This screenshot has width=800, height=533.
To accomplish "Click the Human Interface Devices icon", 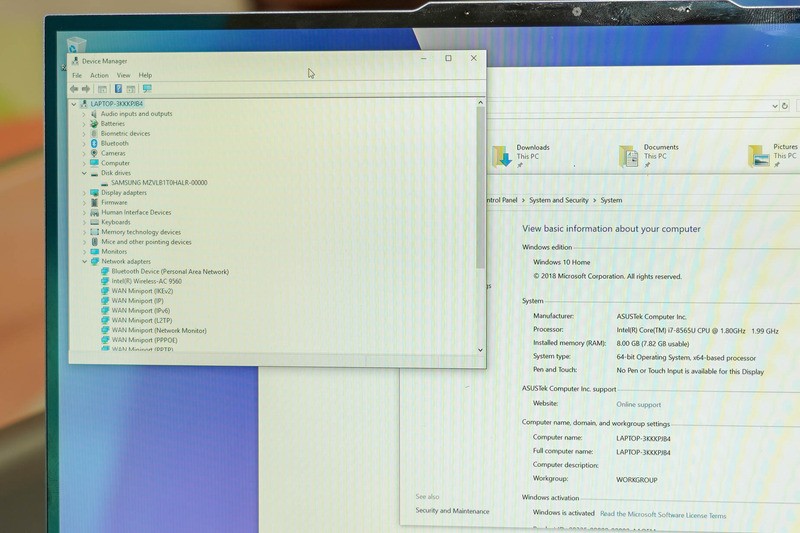I will pos(94,212).
